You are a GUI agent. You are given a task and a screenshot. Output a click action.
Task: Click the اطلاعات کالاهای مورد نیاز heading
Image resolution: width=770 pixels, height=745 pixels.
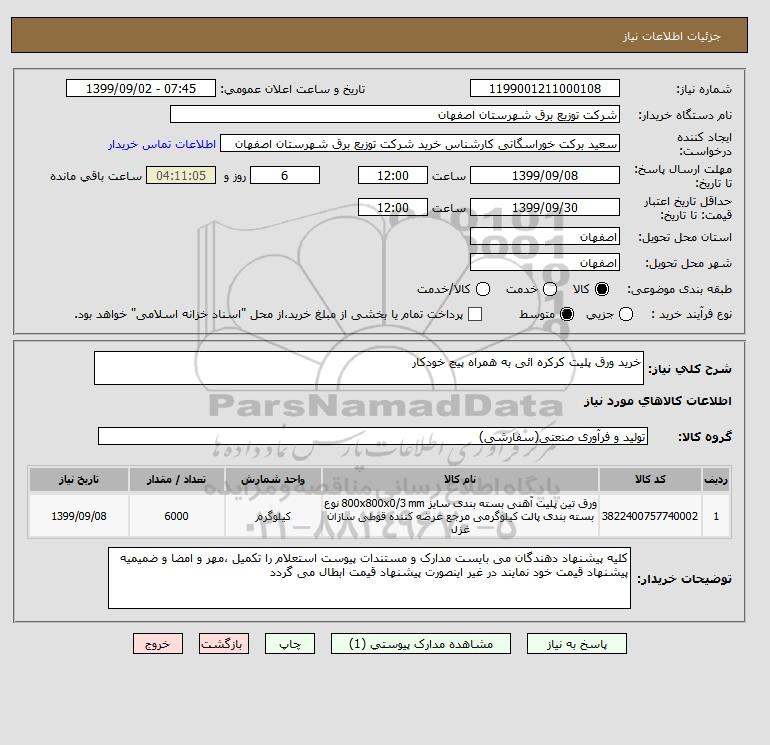click(x=658, y=401)
